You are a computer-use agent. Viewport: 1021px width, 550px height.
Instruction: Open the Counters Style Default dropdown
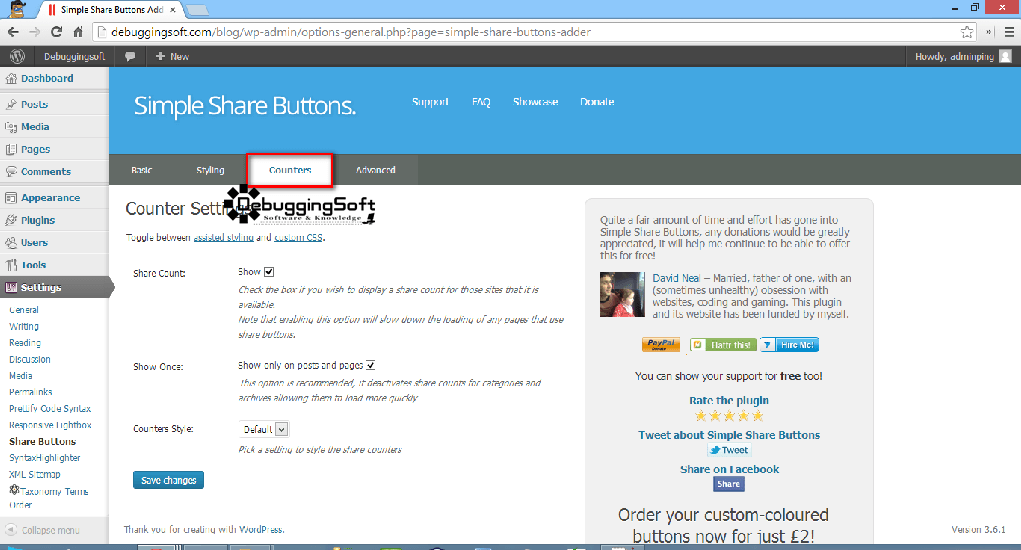(264, 430)
